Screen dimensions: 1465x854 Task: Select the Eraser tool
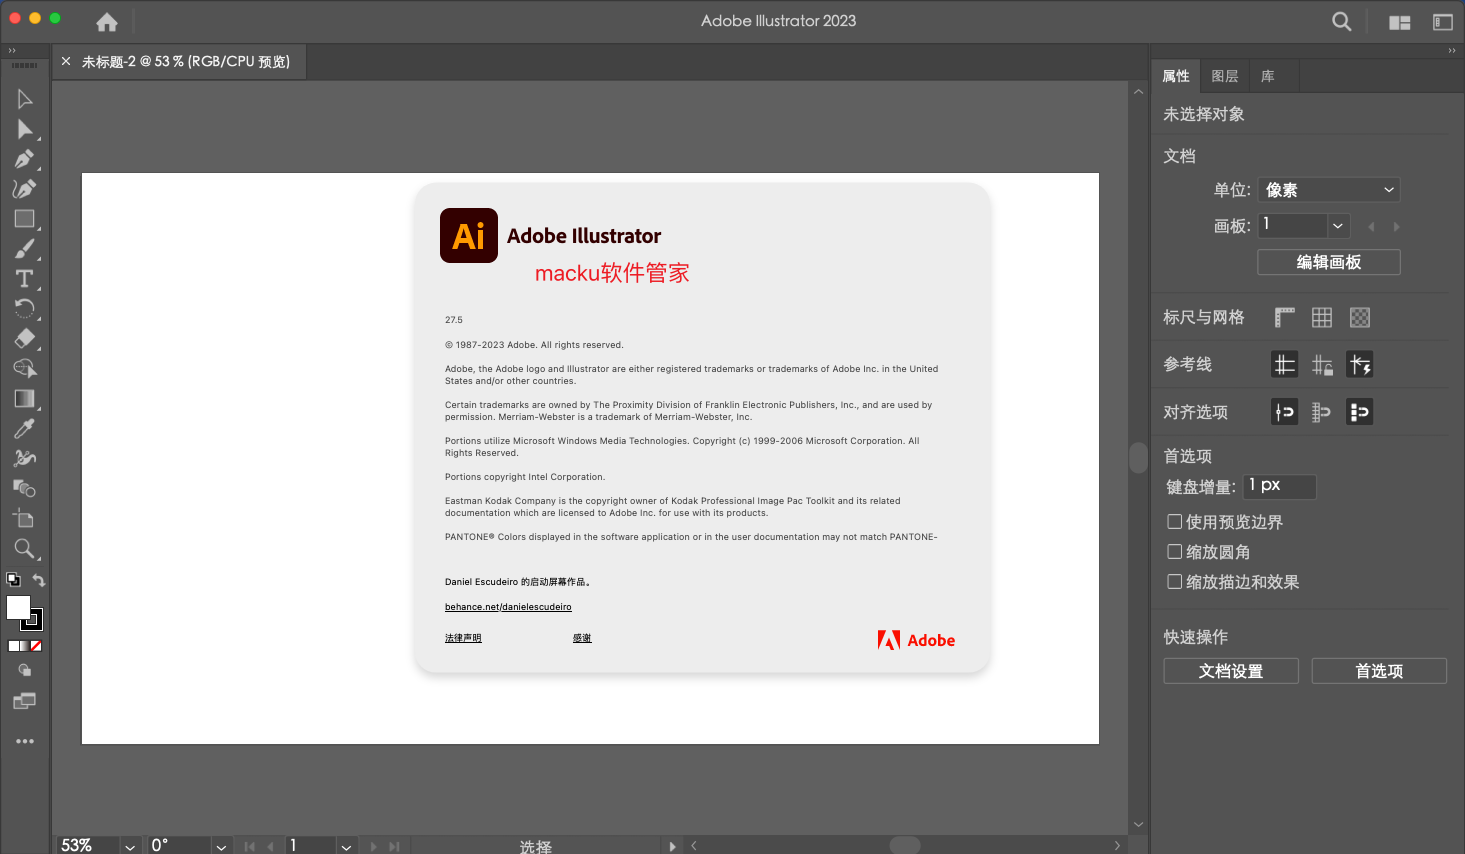[25, 338]
